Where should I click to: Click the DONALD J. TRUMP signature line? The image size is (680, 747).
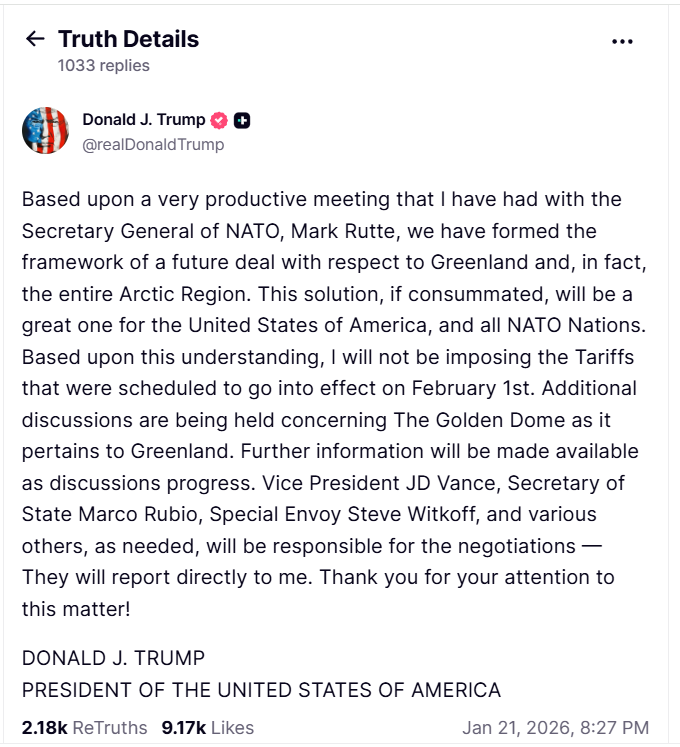[113, 658]
